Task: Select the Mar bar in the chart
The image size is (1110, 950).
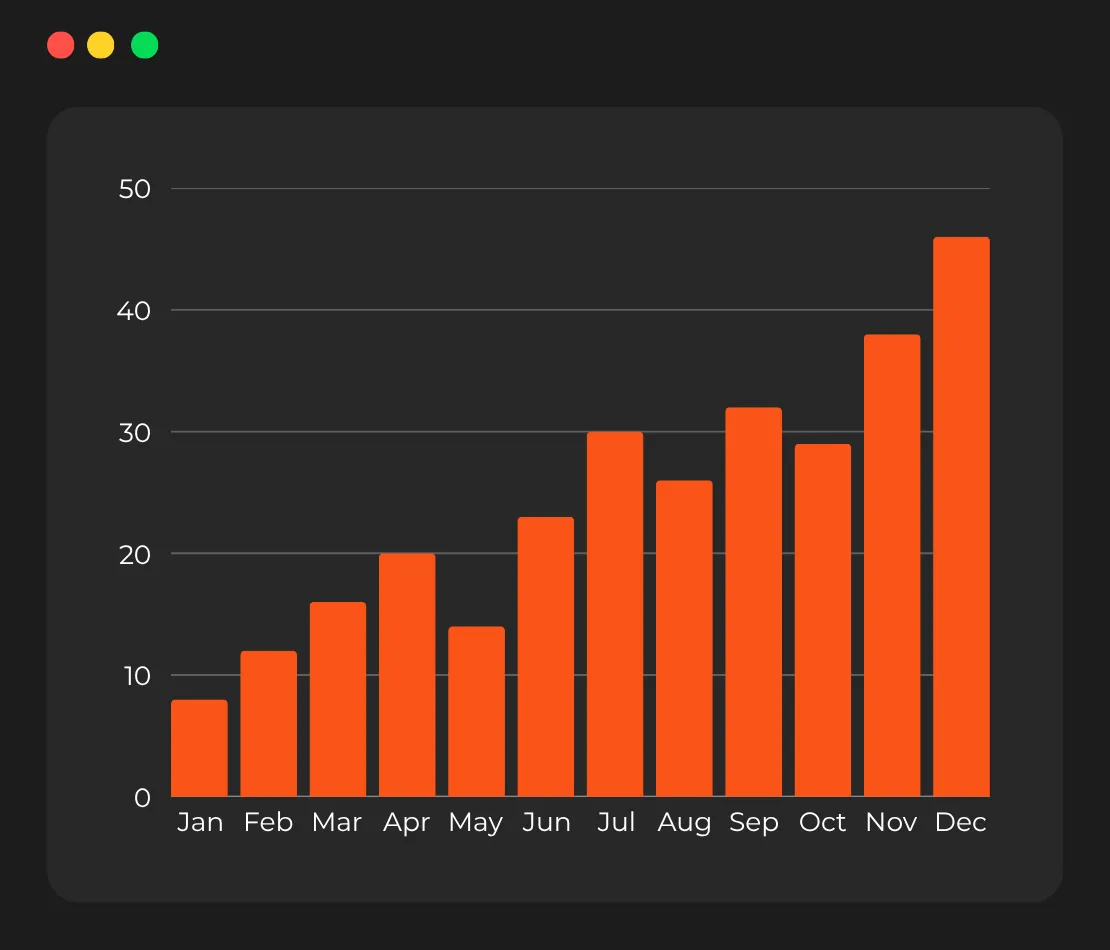Action: tap(338, 699)
